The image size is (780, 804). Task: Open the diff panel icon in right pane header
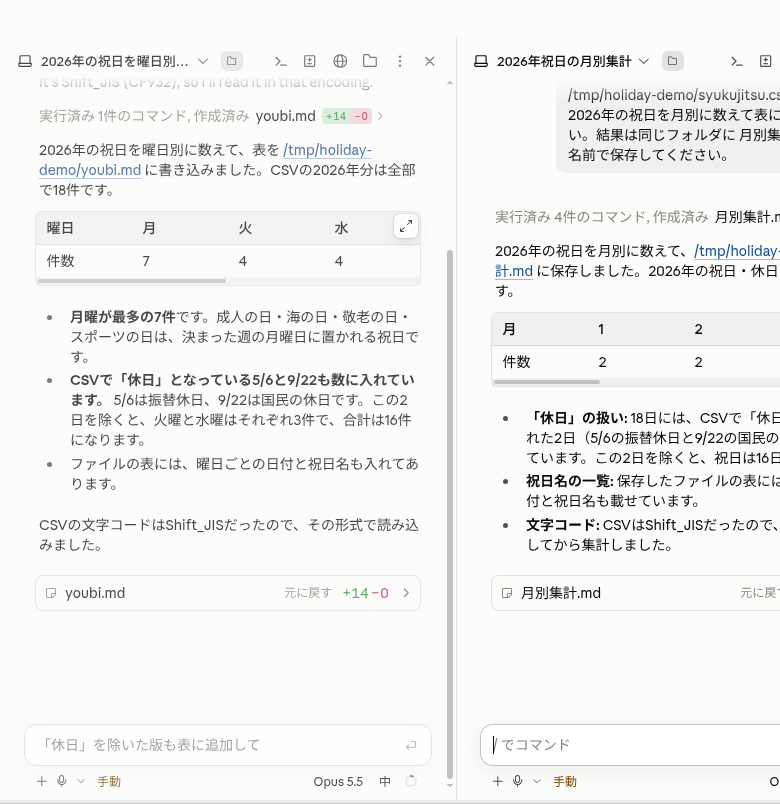coord(766,62)
